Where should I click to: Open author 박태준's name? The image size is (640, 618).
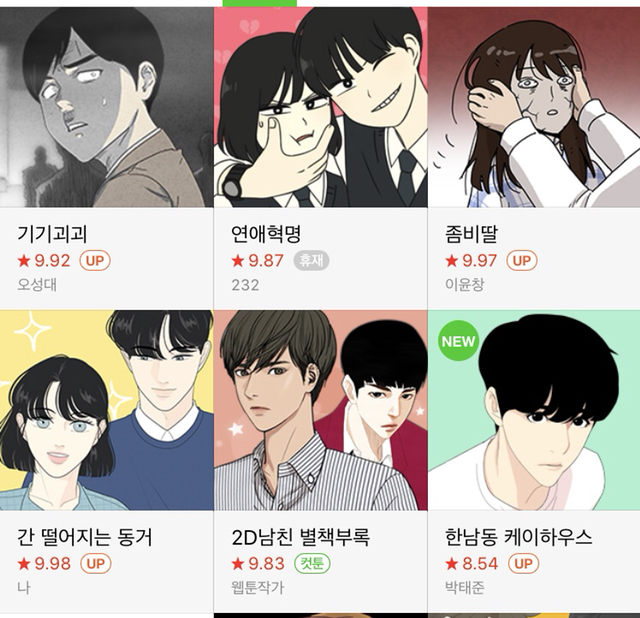(x=464, y=588)
